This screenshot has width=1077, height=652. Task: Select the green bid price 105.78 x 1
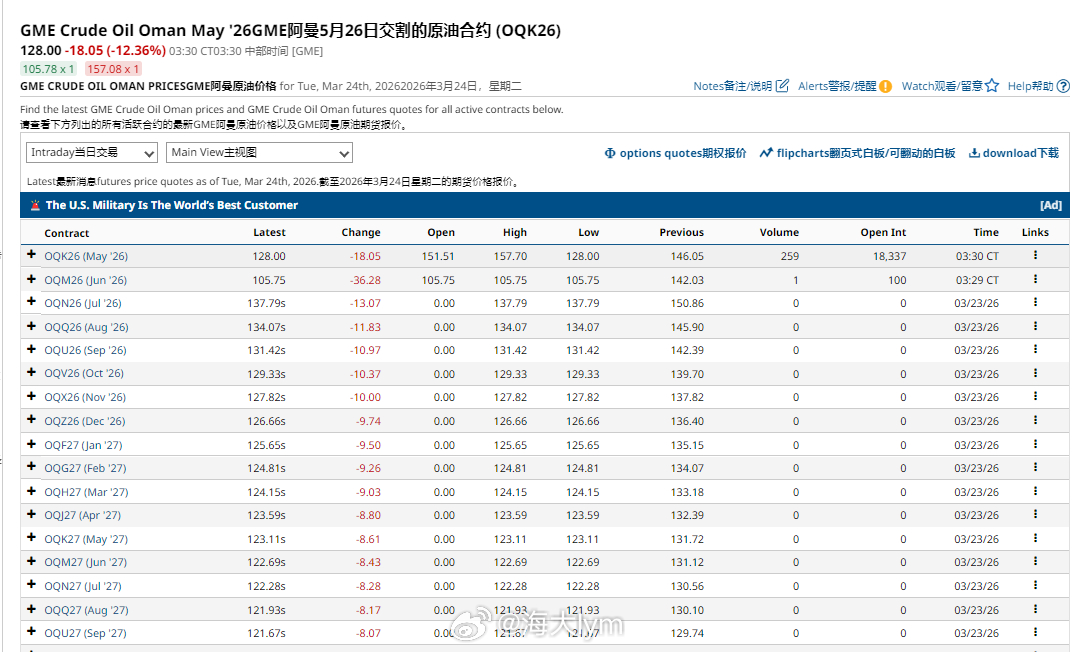pos(47,69)
